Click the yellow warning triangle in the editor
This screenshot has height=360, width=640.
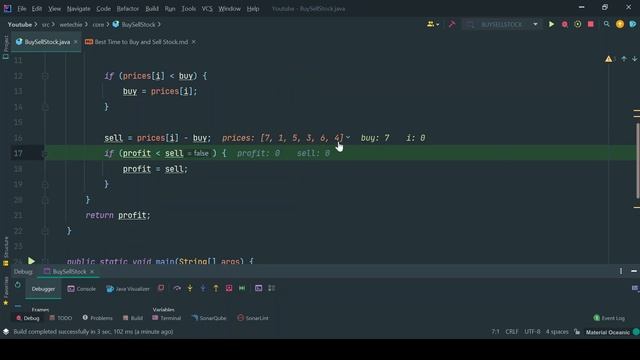pyautogui.click(x=609, y=59)
